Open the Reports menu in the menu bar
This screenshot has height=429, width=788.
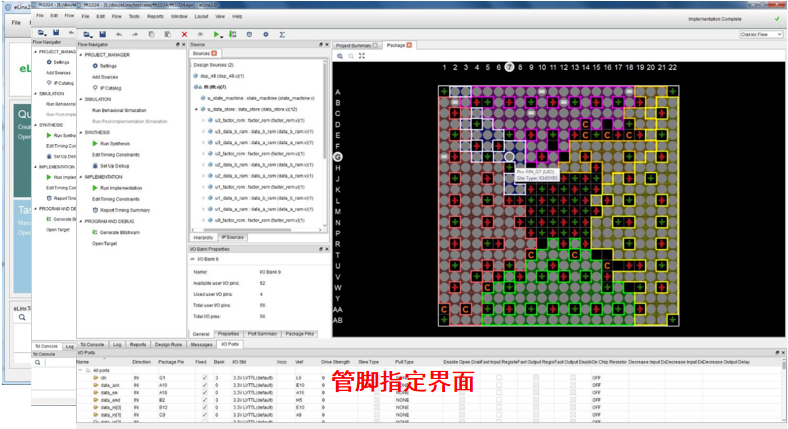tap(155, 17)
